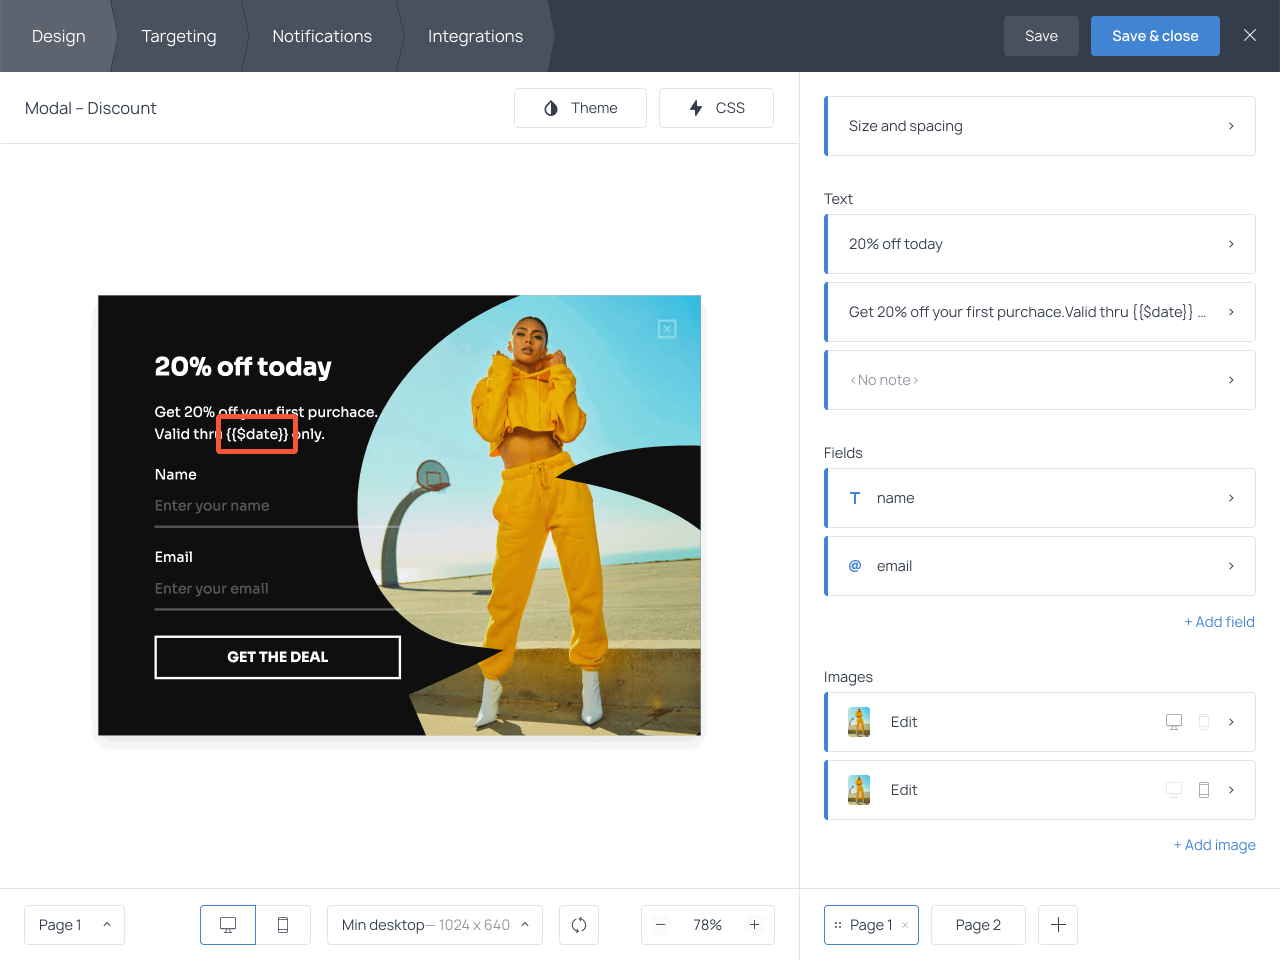Increase zoom using the plus stepper
1280x960 pixels.
tap(754, 925)
